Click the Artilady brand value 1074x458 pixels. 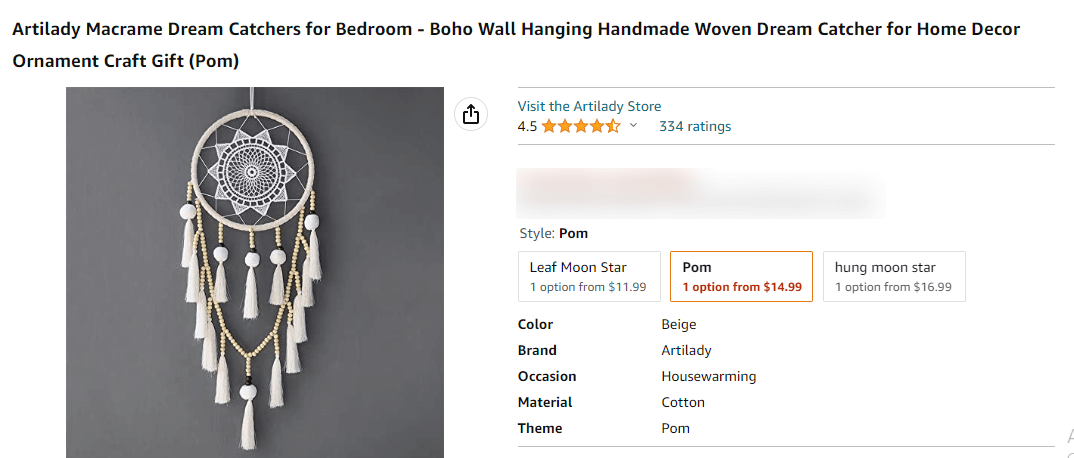(x=686, y=350)
